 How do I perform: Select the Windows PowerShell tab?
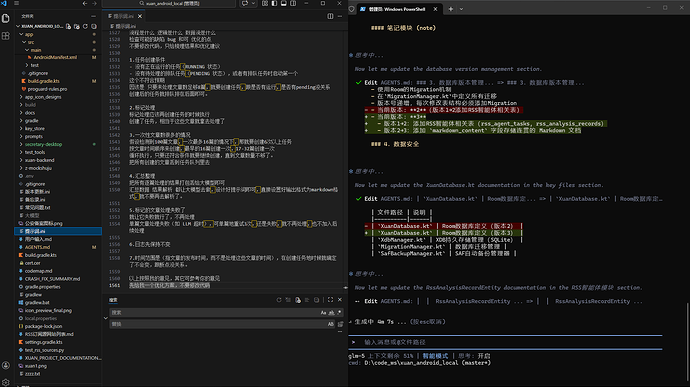click(x=397, y=9)
